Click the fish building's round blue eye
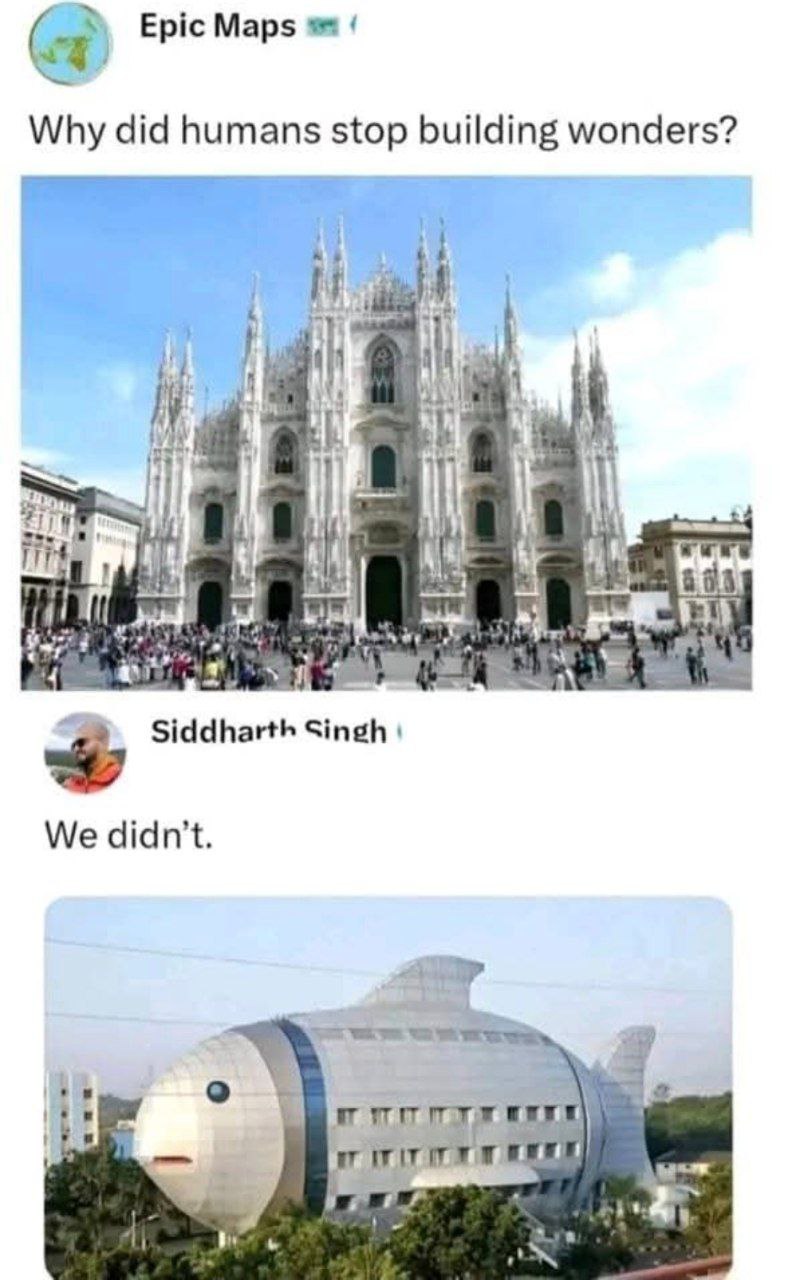The width and height of the screenshot is (808, 1280). coord(217,1091)
